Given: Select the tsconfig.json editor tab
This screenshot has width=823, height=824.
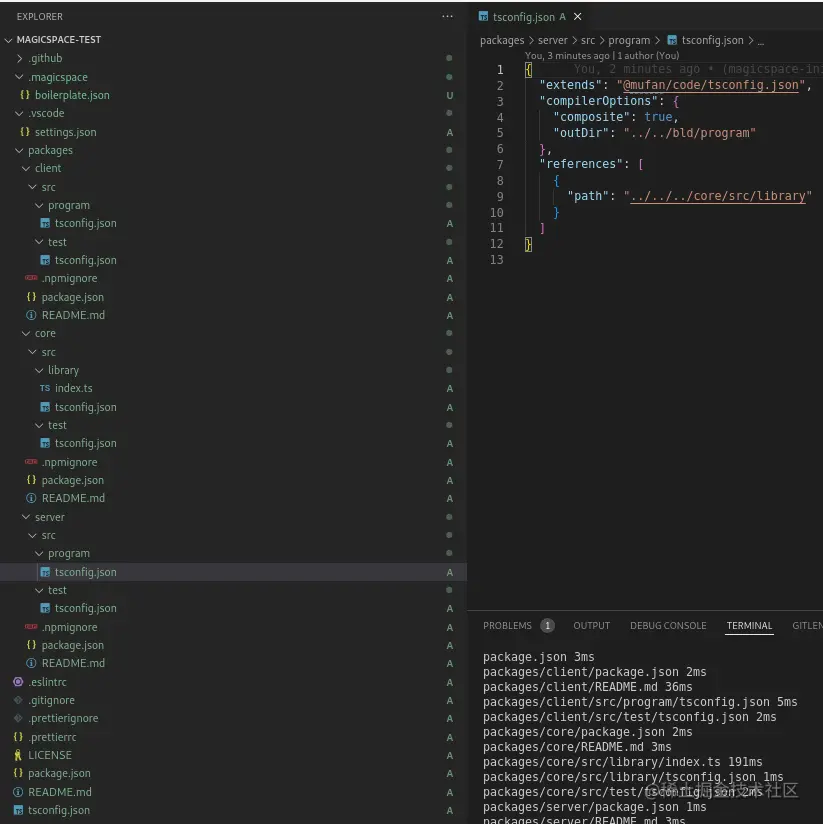Looking at the screenshot, I should (x=523, y=17).
